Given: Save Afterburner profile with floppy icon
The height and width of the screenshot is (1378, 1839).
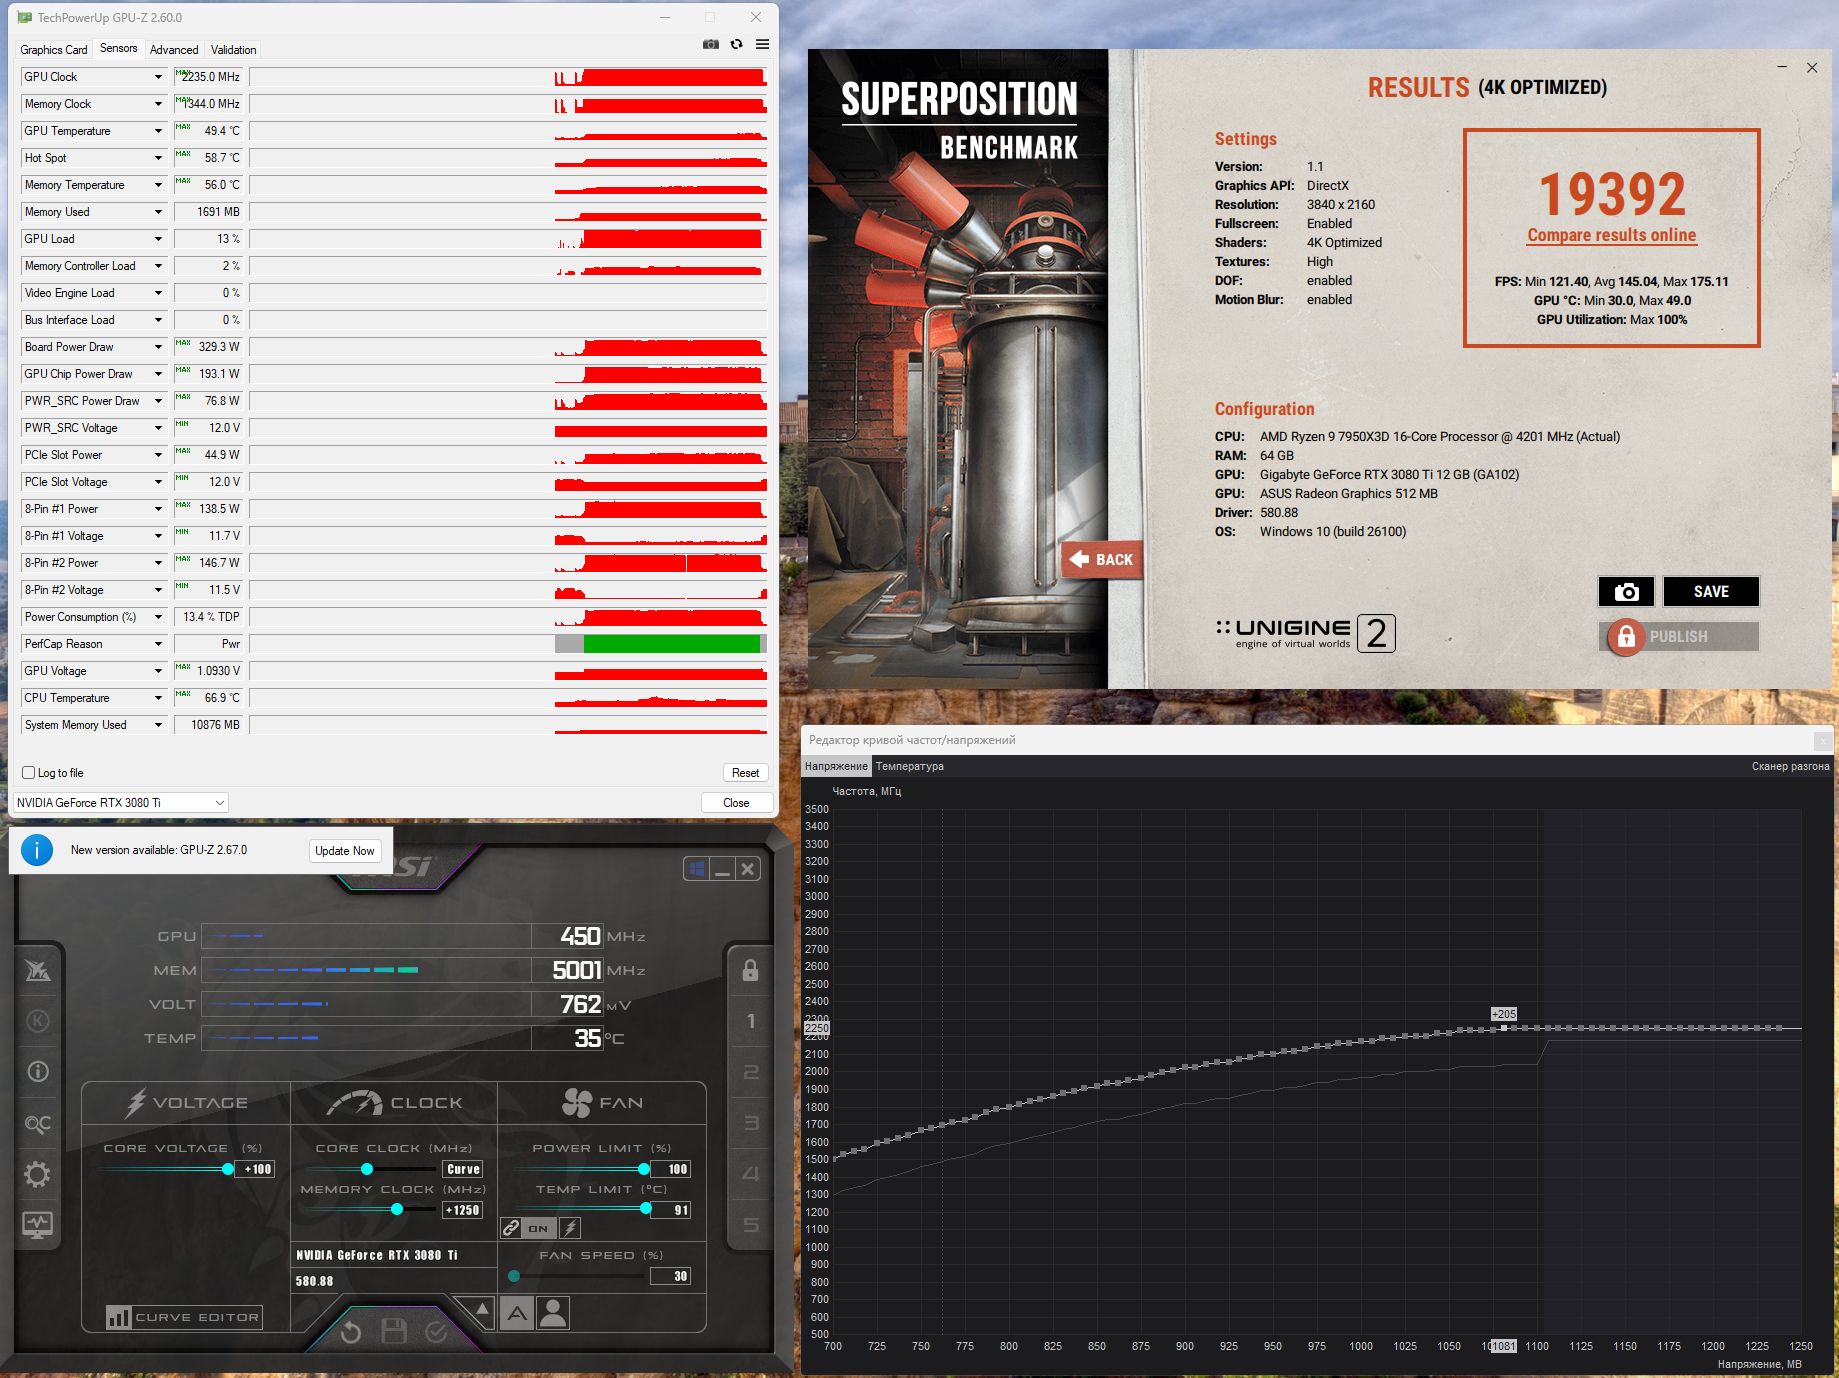Looking at the screenshot, I should (x=394, y=1331).
